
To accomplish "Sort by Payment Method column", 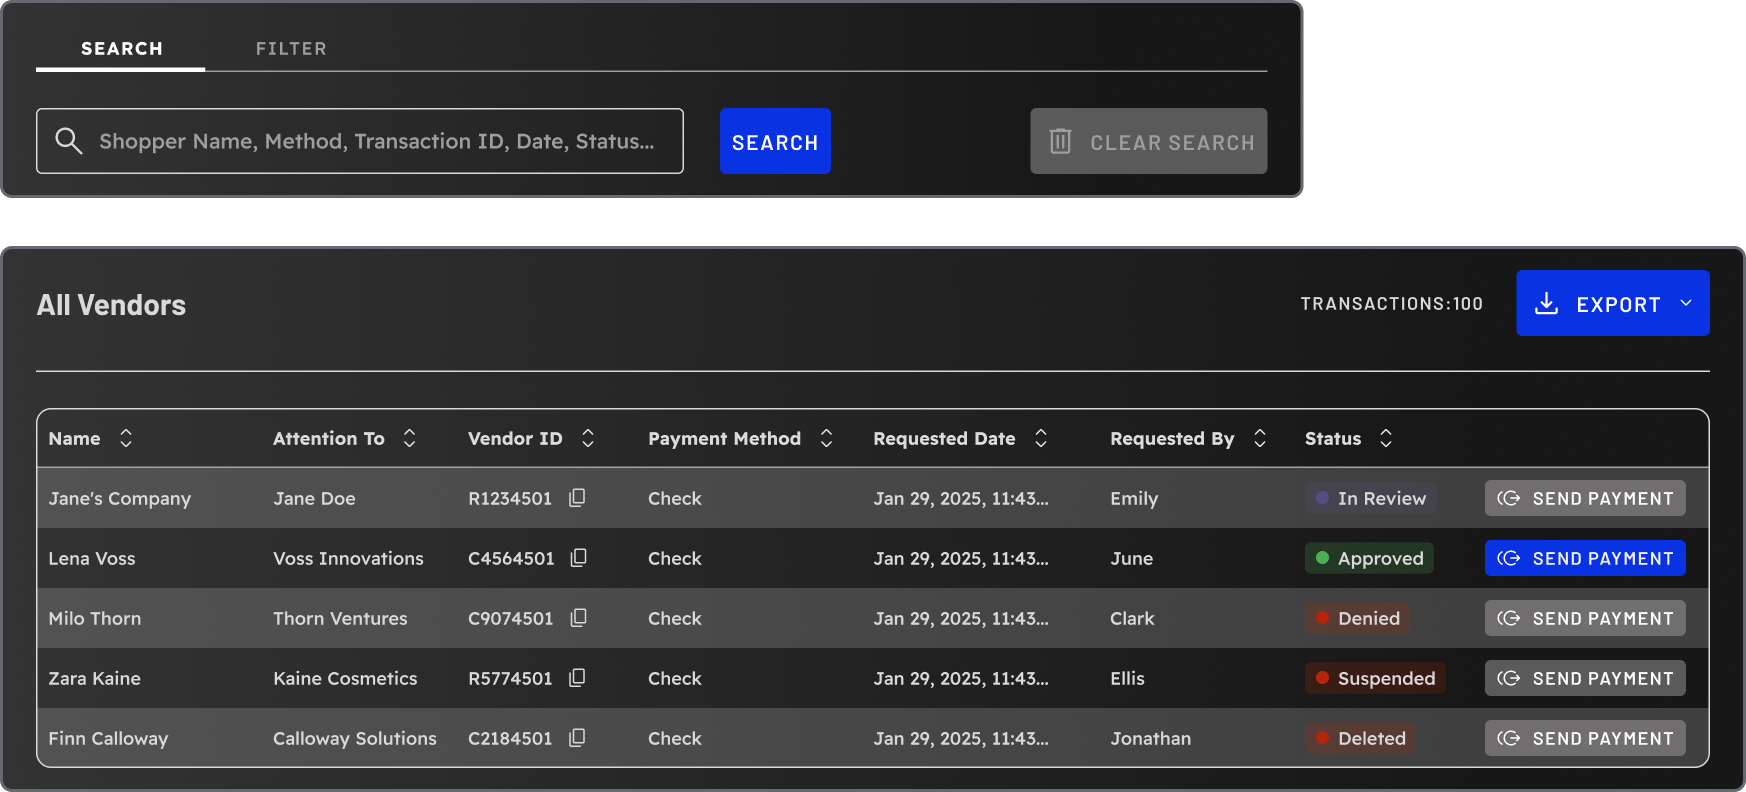I will pos(826,438).
